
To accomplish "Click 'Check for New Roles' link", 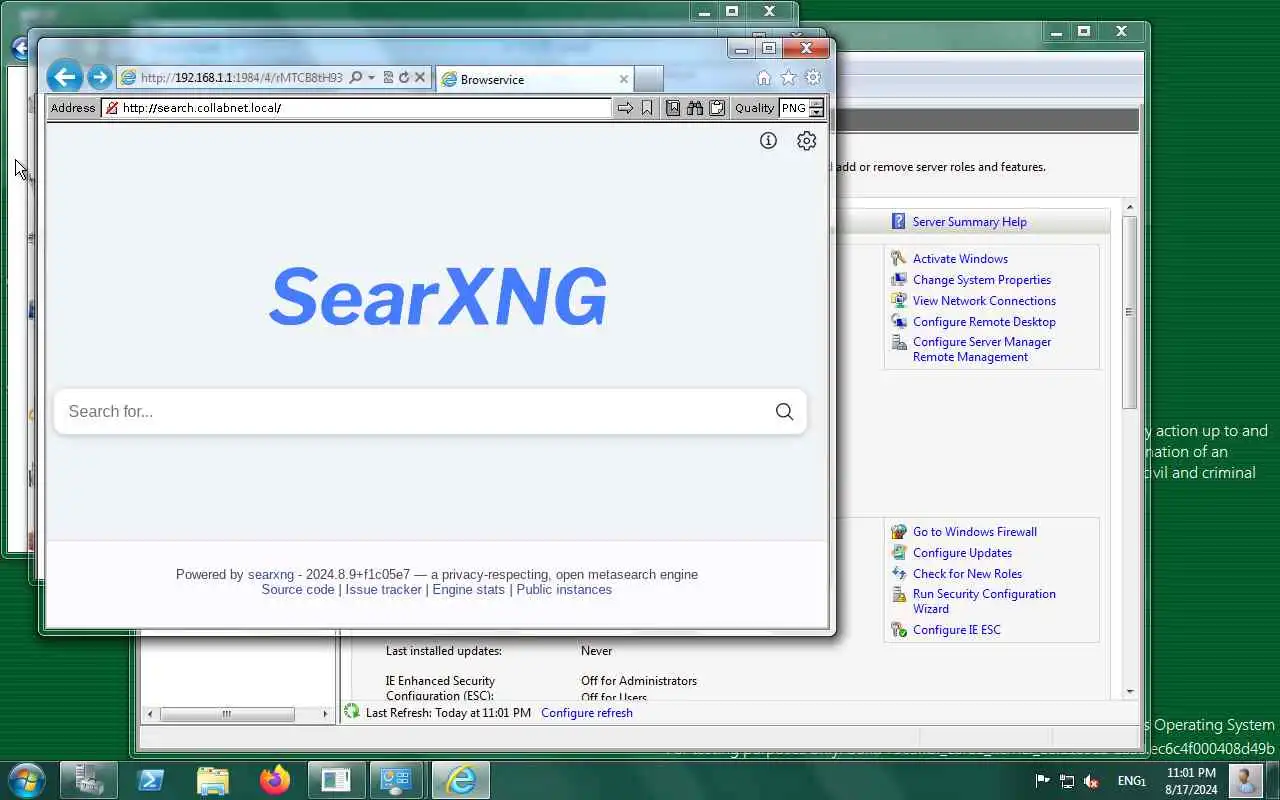I will click(967, 574).
